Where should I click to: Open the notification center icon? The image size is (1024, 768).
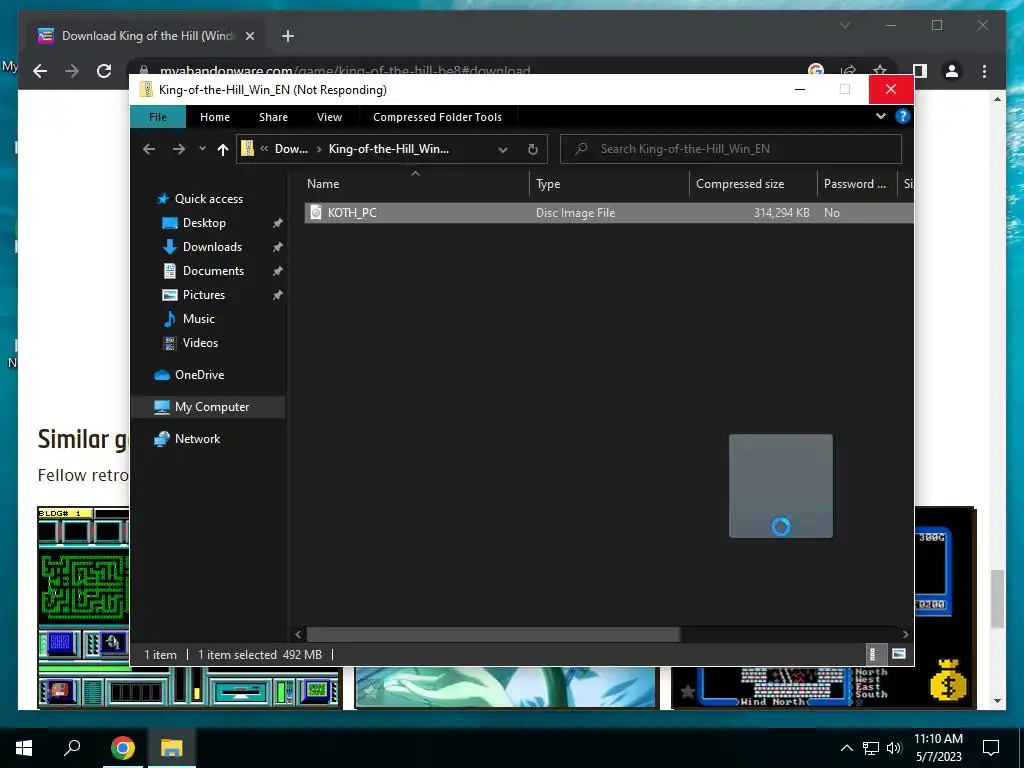pyautogui.click(x=991, y=748)
